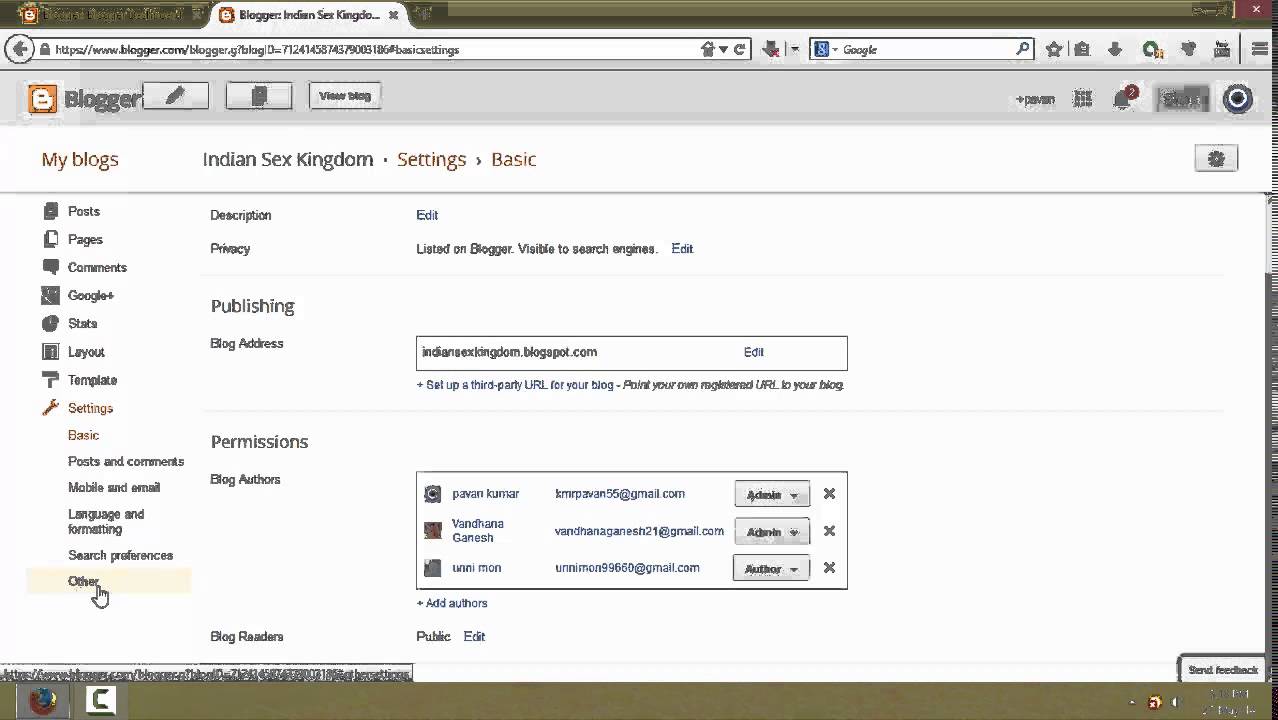Click the Send feedback button
The width and height of the screenshot is (1278, 720).
point(1223,670)
